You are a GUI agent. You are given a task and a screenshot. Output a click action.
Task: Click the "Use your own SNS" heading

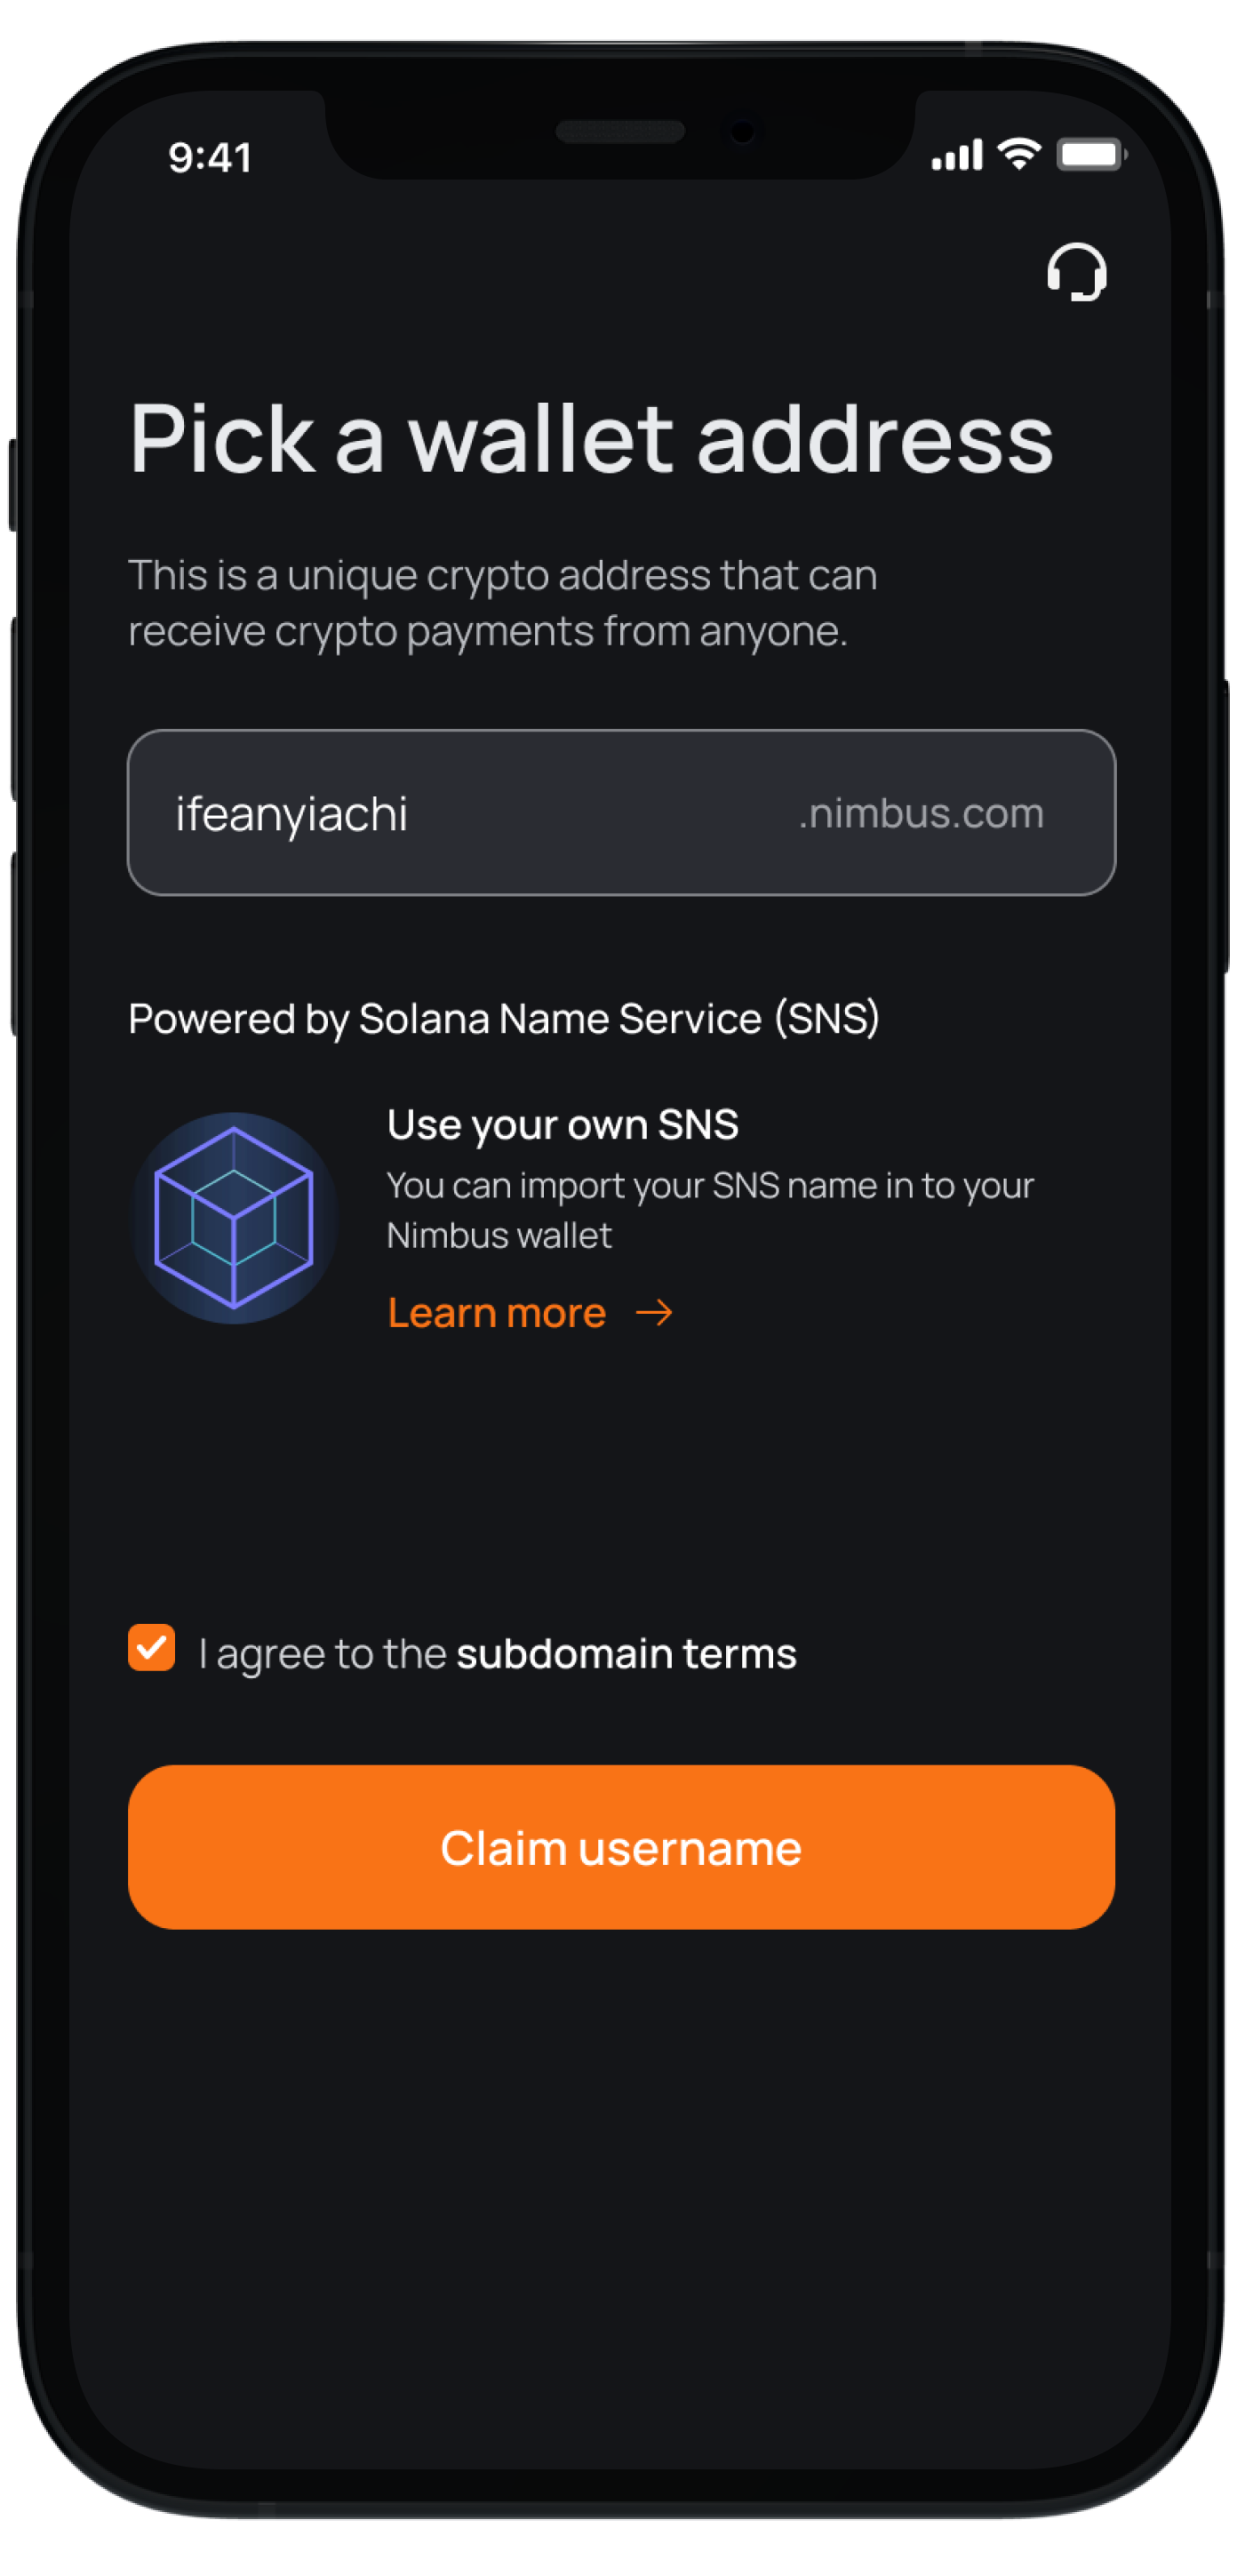coord(563,1124)
